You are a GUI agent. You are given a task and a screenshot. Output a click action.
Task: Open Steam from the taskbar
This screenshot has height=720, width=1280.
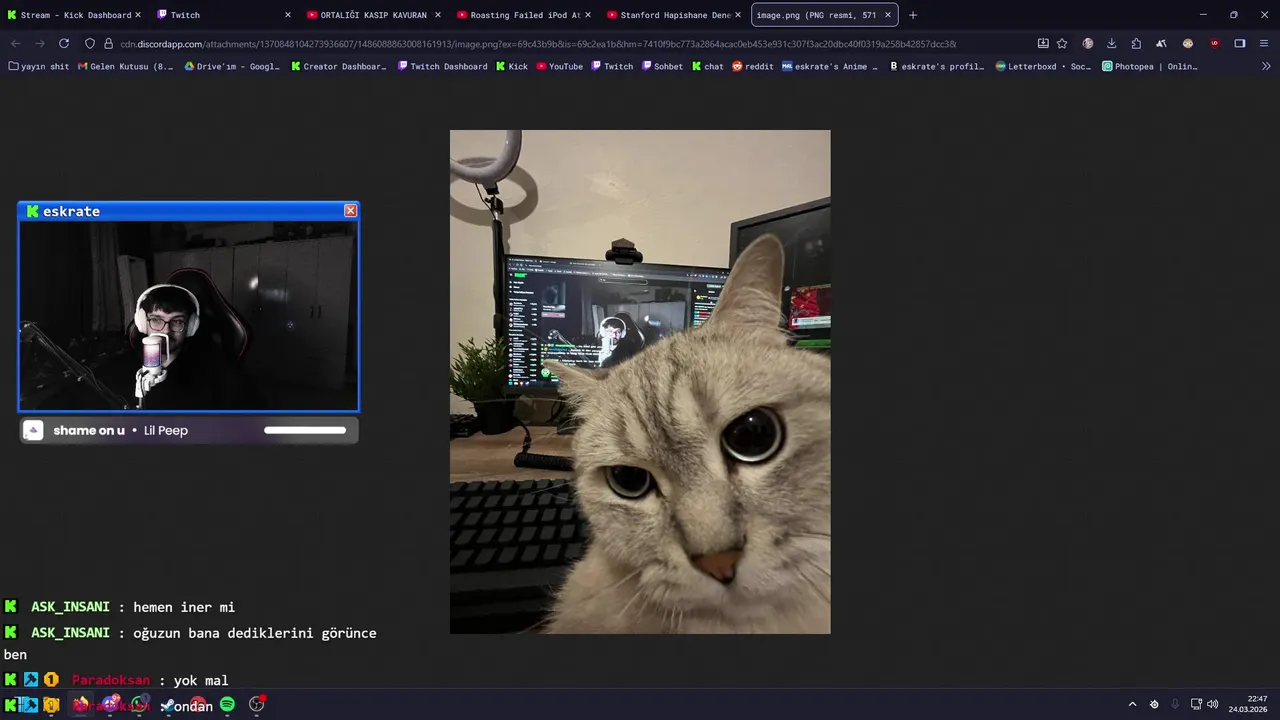[x=168, y=705]
